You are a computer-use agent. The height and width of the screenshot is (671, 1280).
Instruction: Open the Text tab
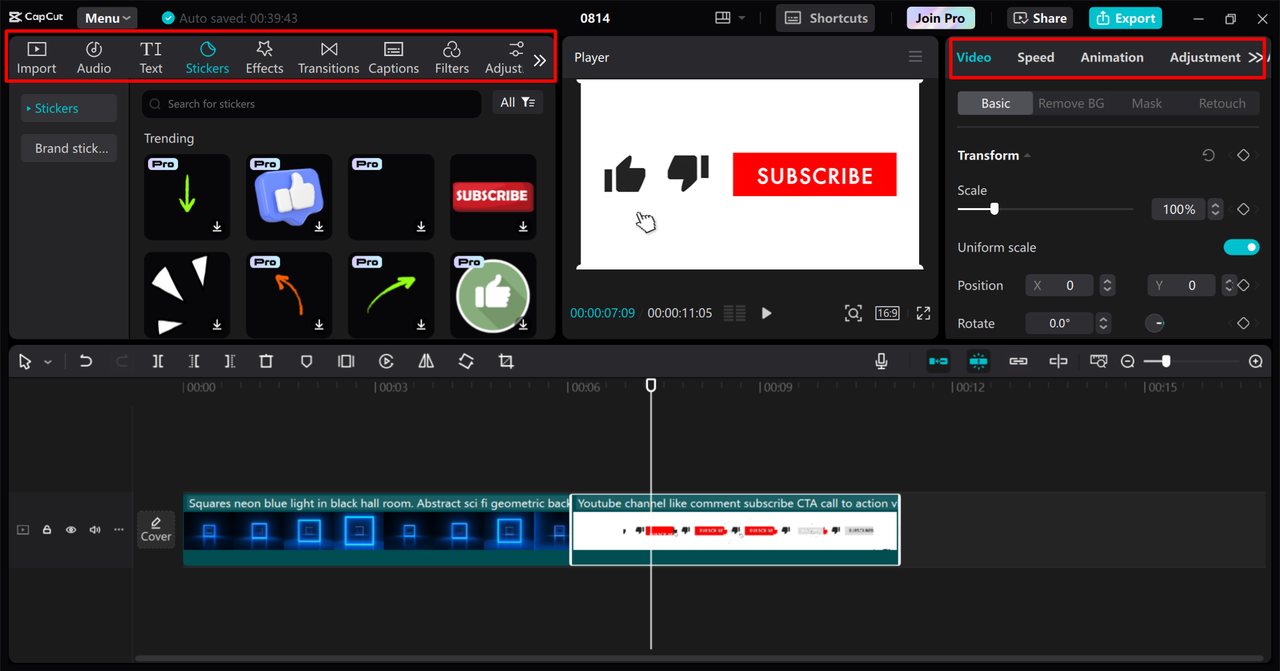tap(151, 58)
